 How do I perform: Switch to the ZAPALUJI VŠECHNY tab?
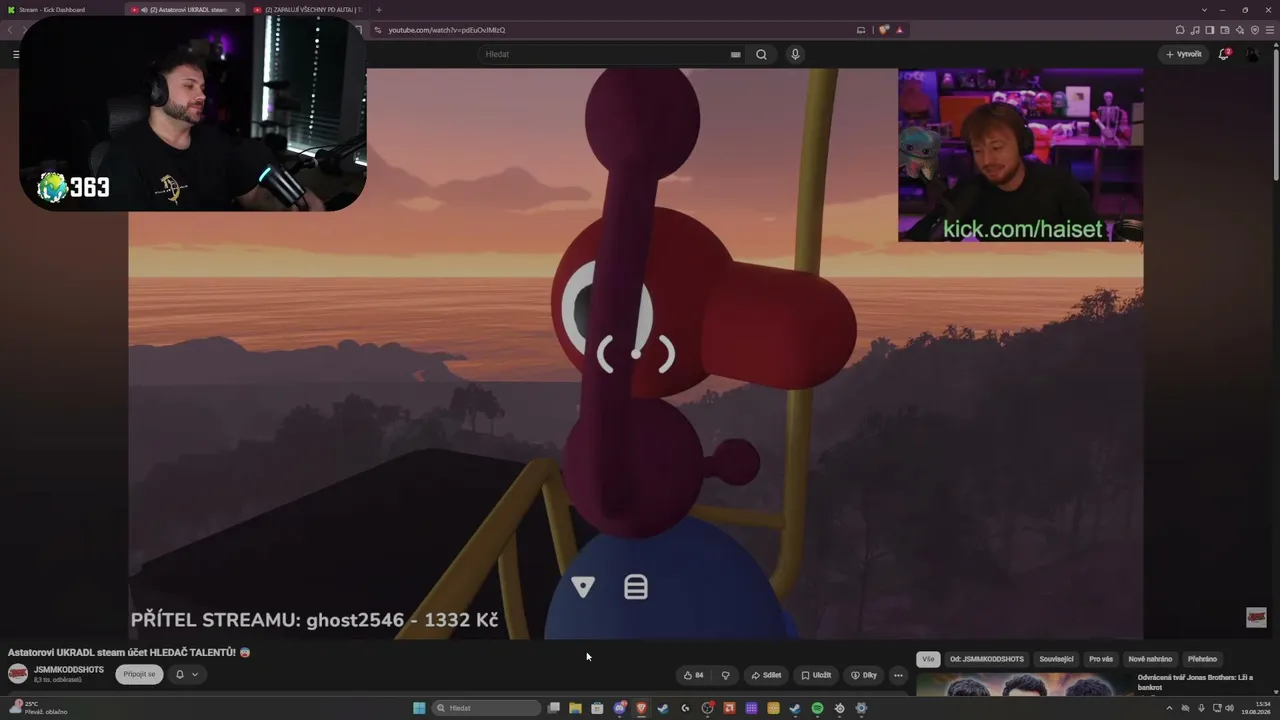pyautogui.click(x=307, y=10)
